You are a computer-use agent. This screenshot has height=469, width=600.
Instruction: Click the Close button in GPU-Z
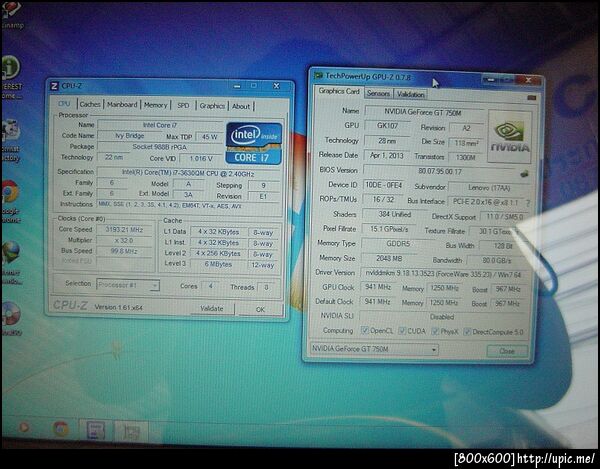(507, 351)
